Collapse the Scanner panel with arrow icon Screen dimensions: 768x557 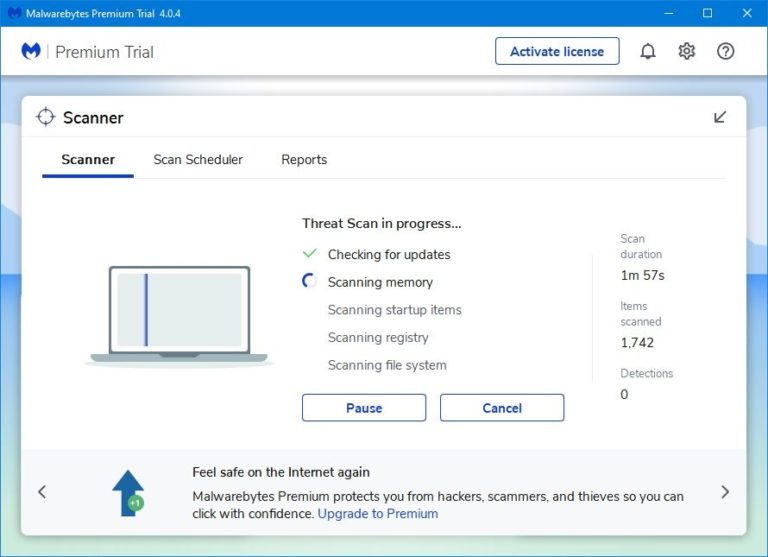pyautogui.click(x=720, y=117)
